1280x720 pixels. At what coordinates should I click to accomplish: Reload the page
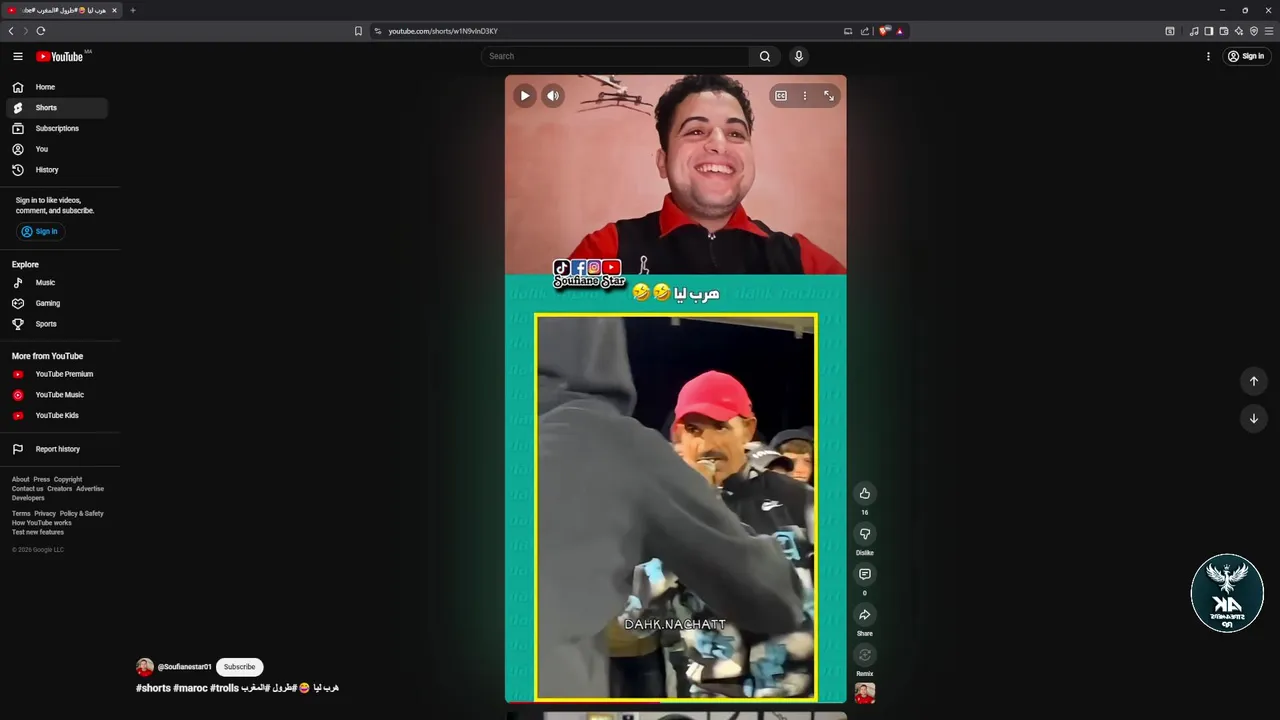click(41, 31)
